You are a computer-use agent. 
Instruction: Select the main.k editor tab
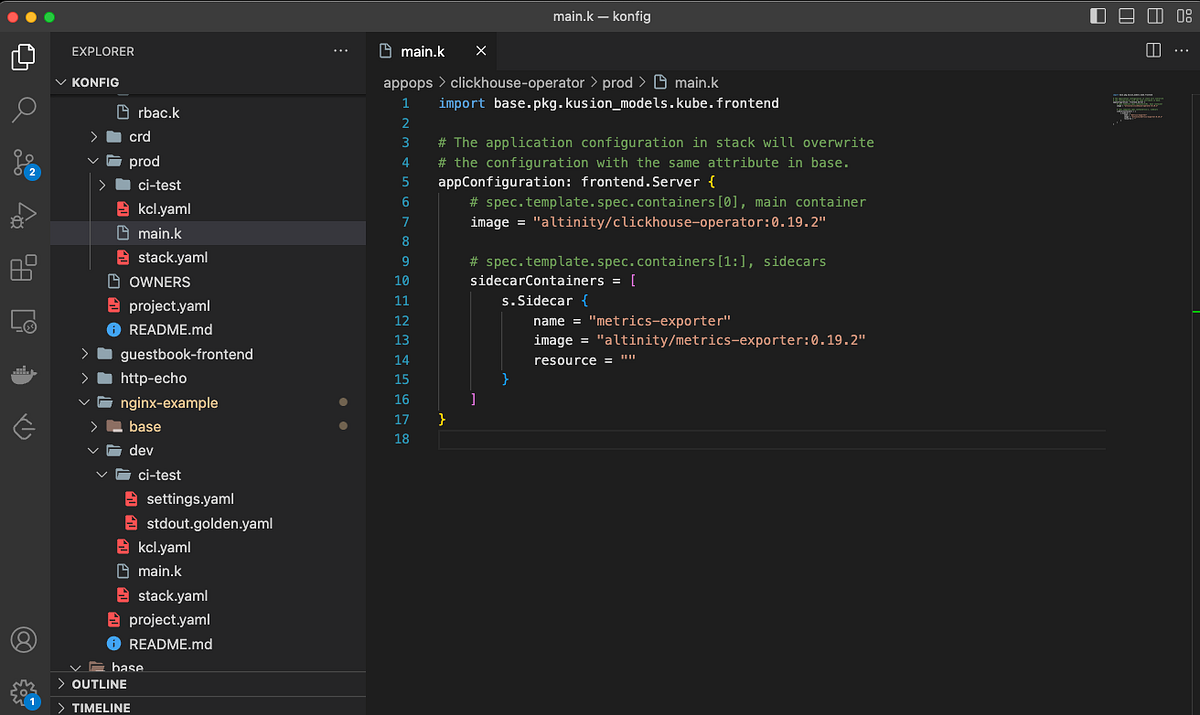tap(420, 51)
